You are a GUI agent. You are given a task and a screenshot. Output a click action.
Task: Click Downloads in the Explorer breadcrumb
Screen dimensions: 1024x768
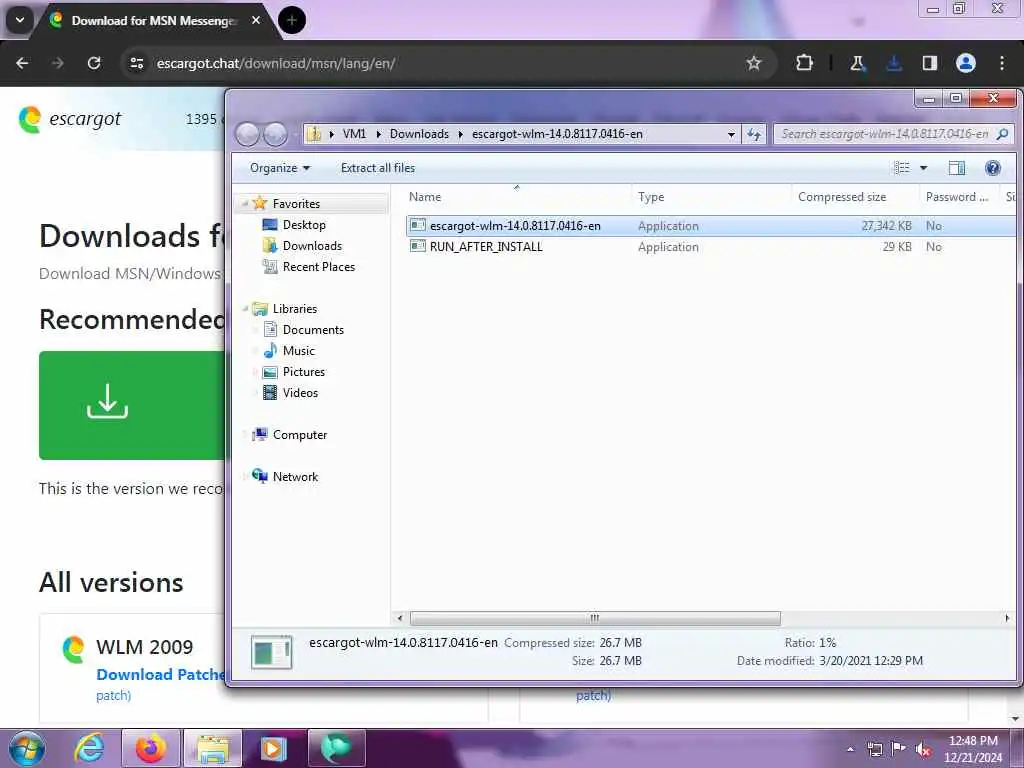[419, 134]
